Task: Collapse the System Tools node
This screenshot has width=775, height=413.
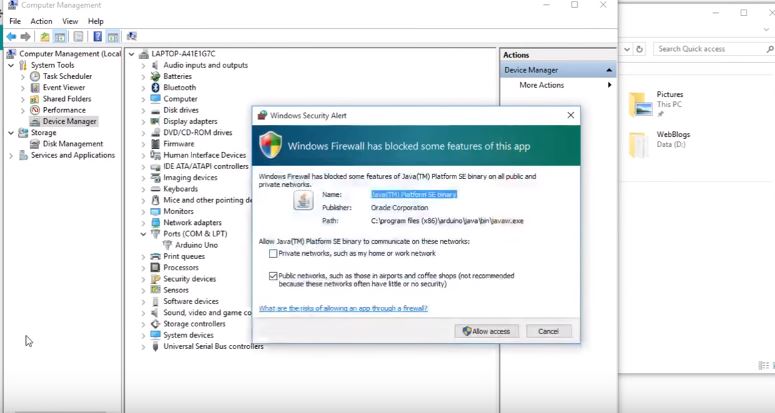Action: [11, 65]
